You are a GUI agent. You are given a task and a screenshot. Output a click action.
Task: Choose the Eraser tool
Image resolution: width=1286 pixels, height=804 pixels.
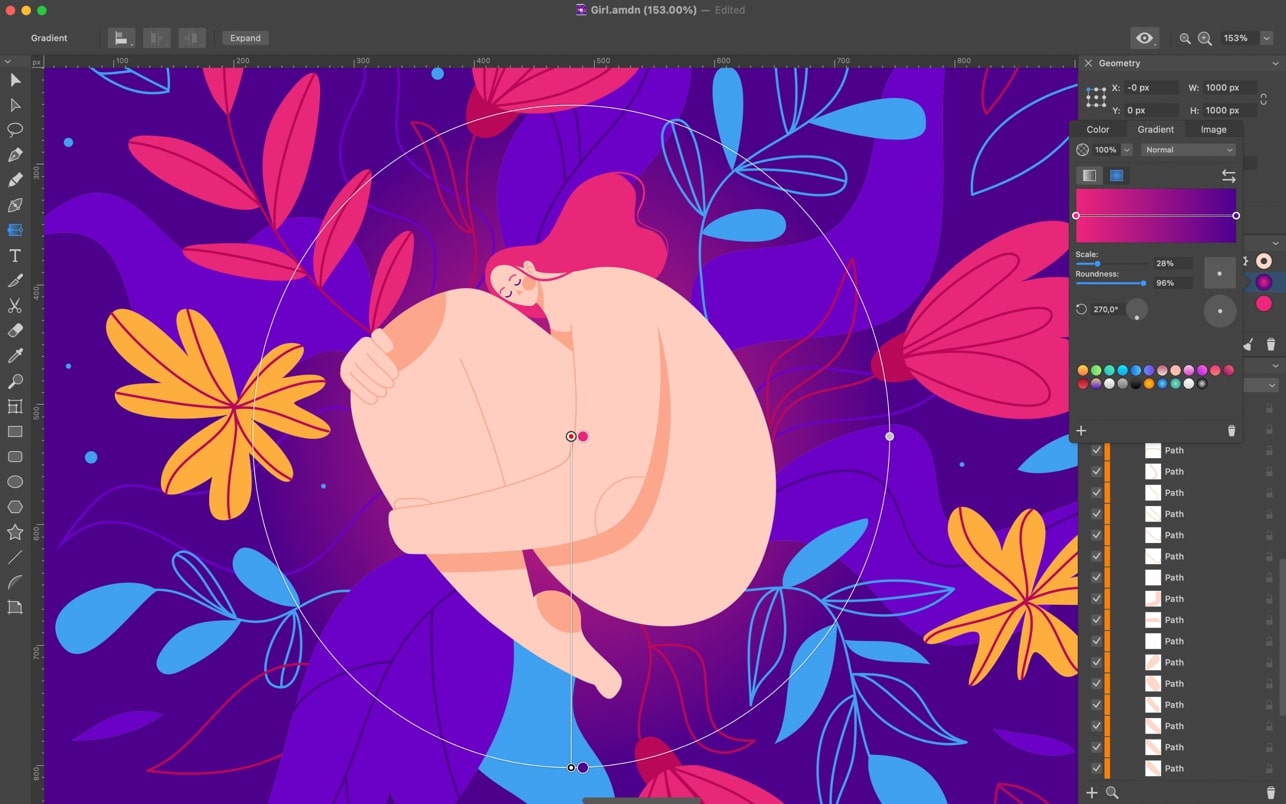tap(15, 331)
